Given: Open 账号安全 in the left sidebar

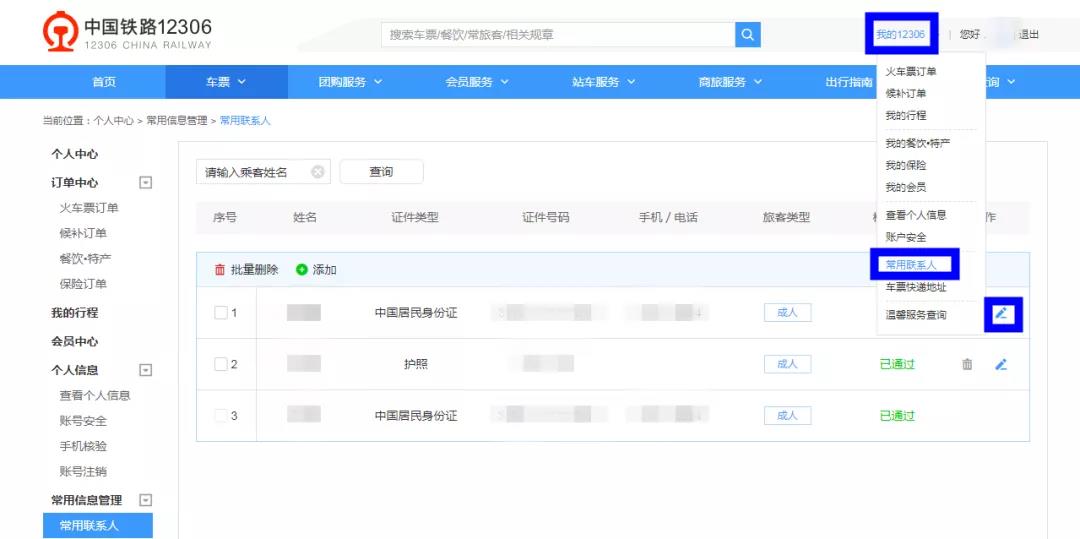Looking at the screenshot, I should tap(83, 421).
